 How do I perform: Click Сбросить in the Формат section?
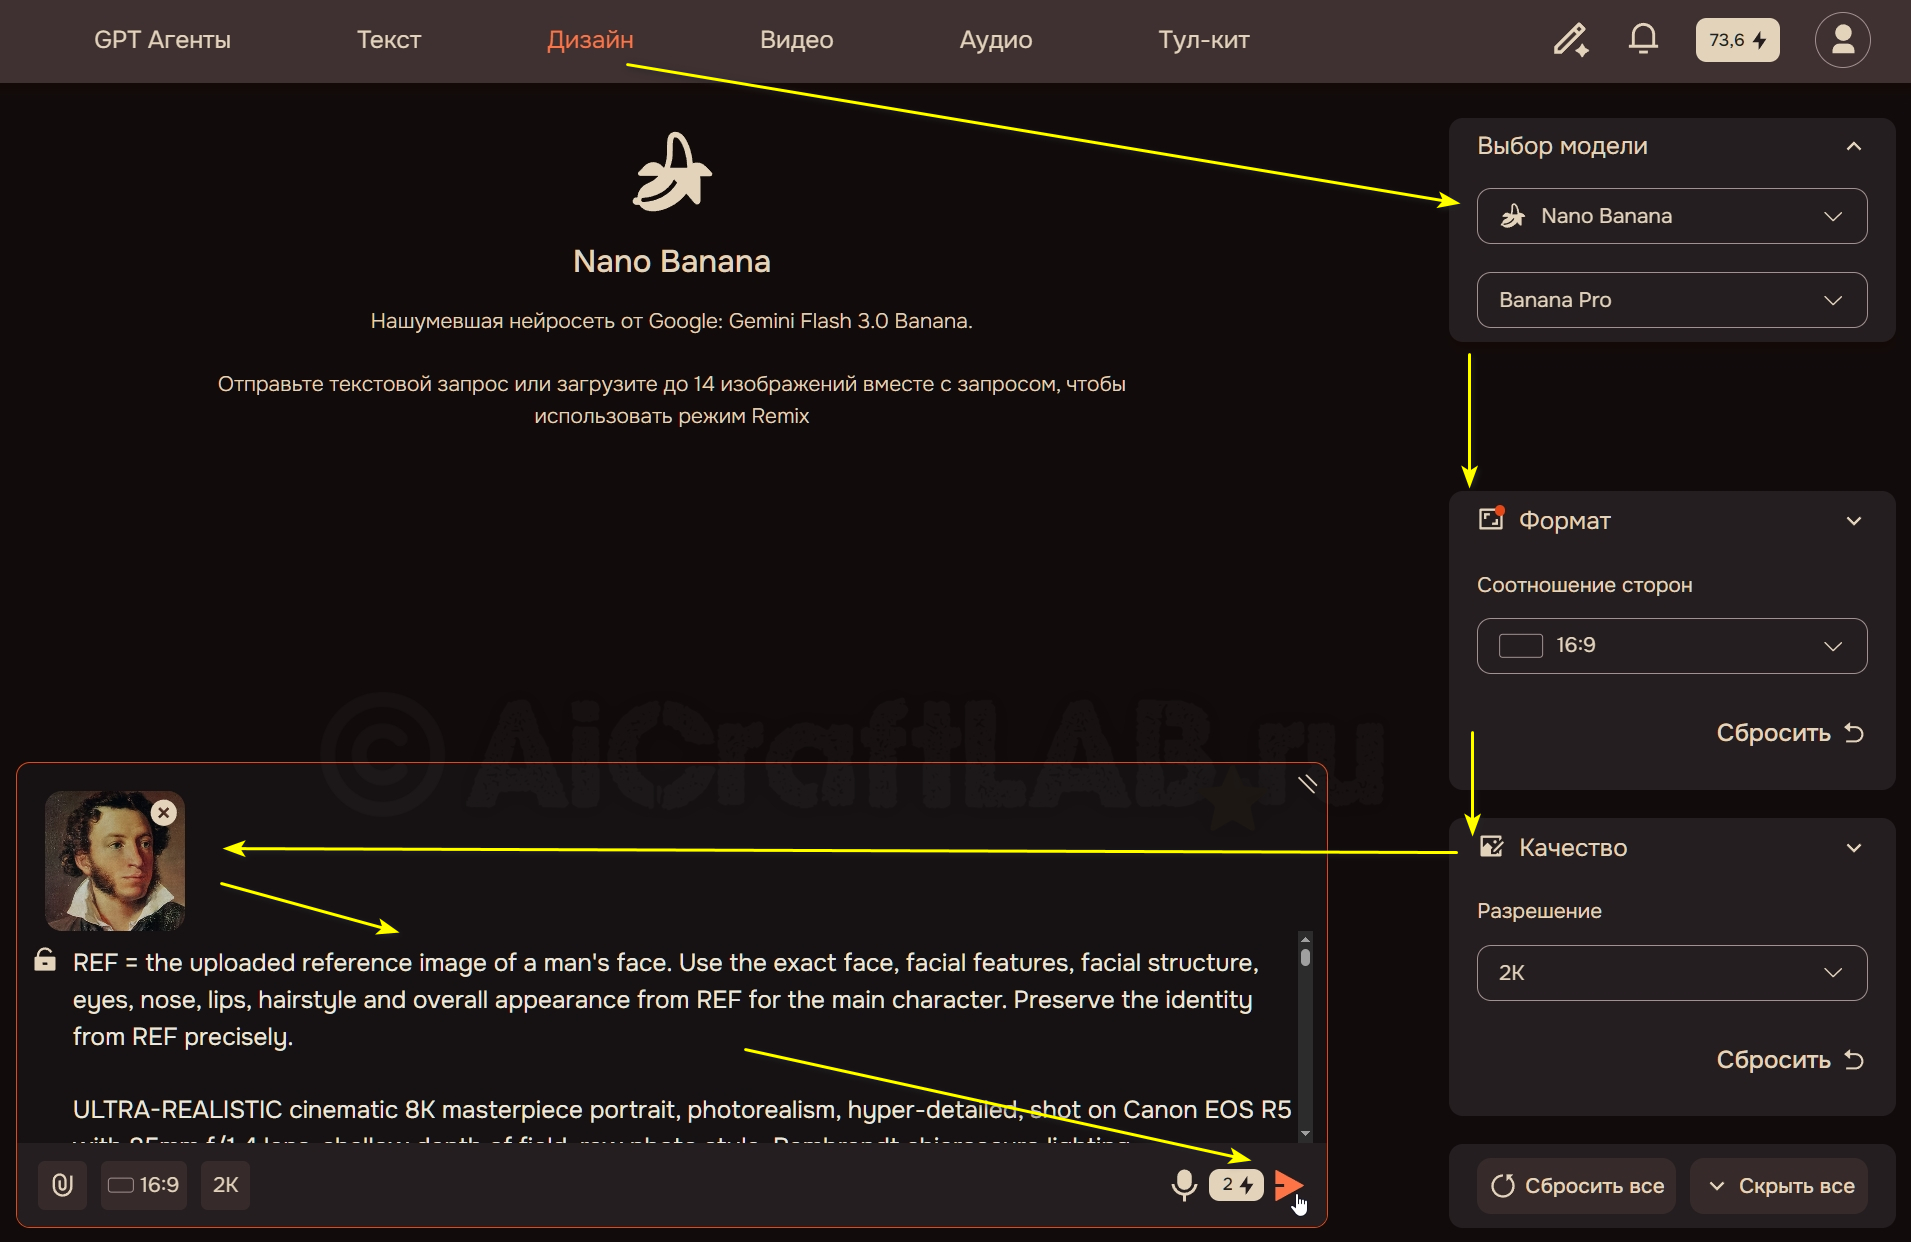(1790, 733)
